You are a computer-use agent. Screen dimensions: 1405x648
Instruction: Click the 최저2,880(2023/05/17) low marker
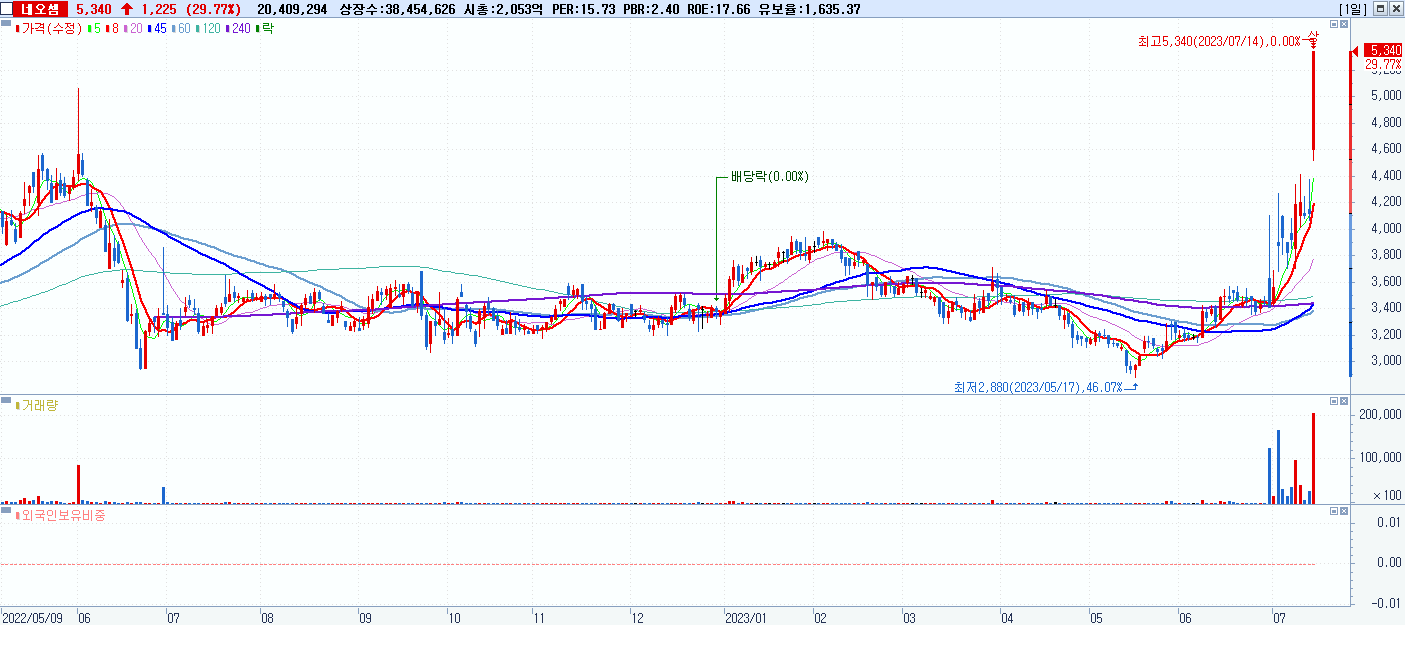(1038, 386)
